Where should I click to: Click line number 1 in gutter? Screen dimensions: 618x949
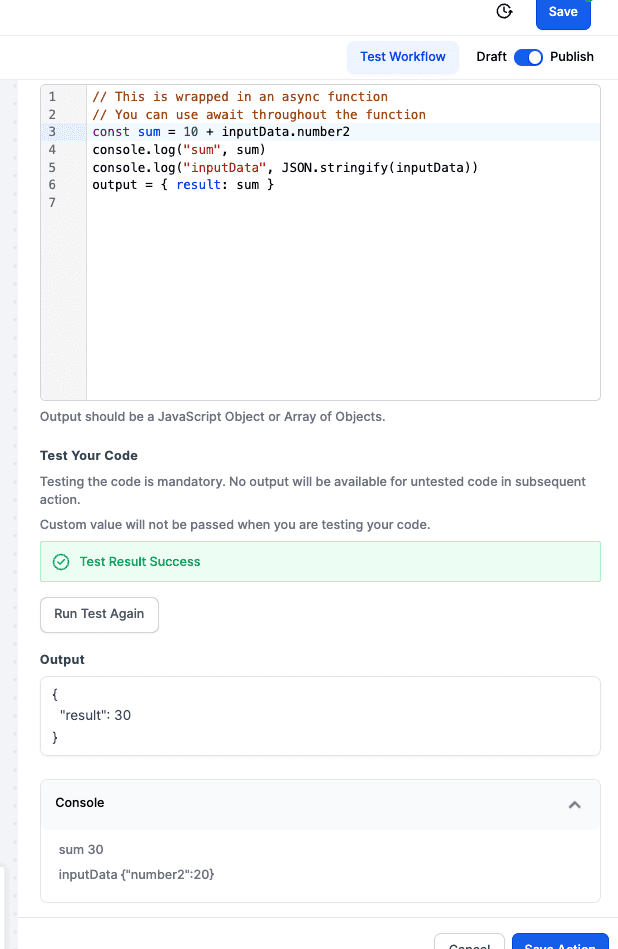click(x=52, y=97)
